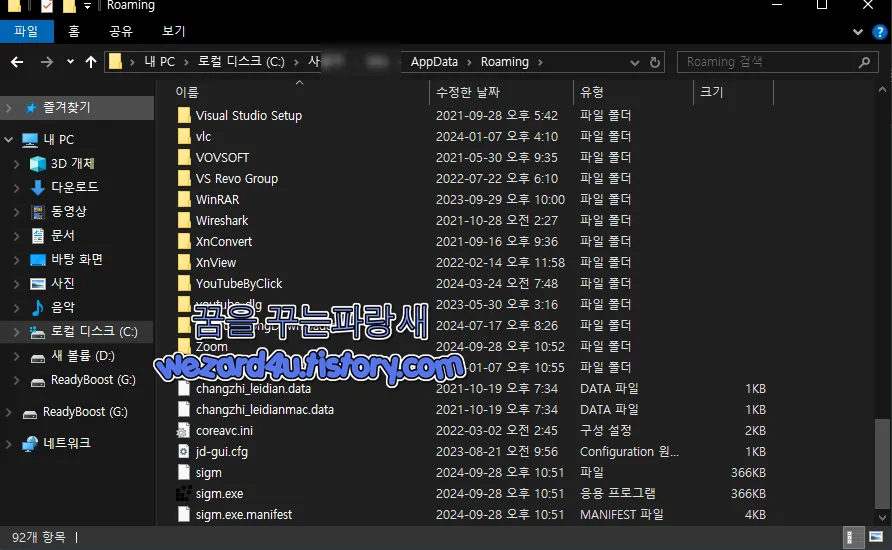Select 3D 개체 icon in sidebar
The width and height of the screenshot is (892, 550).
coord(38,164)
